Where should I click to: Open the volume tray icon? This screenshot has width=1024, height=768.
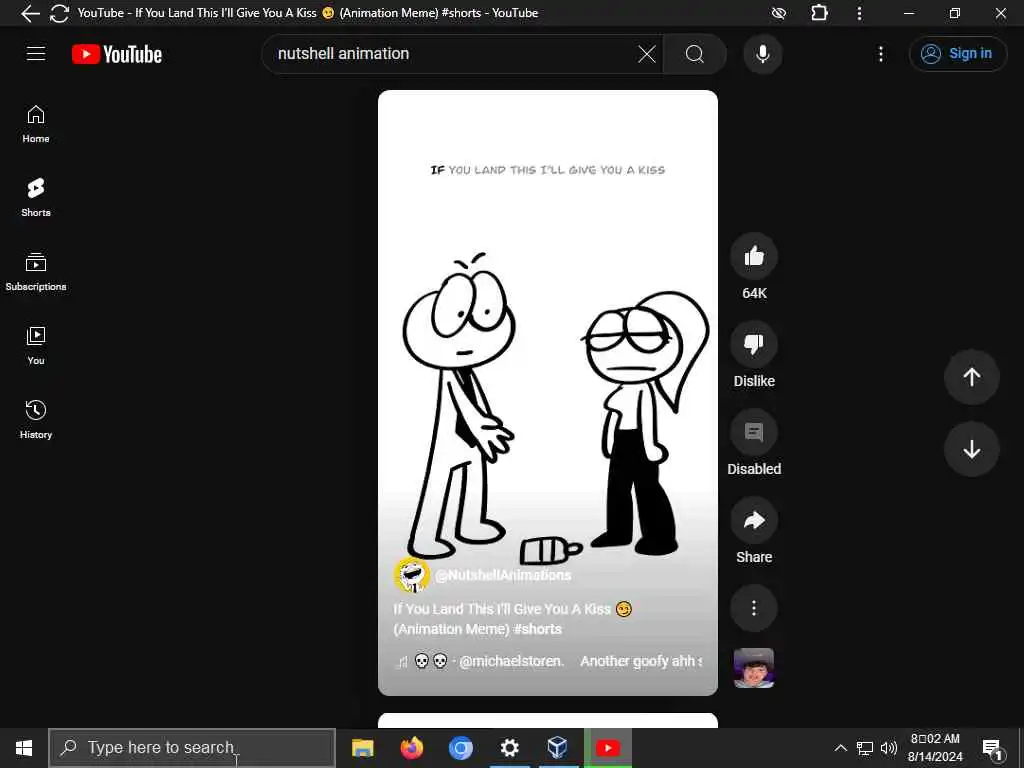pyautogui.click(x=889, y=748)
